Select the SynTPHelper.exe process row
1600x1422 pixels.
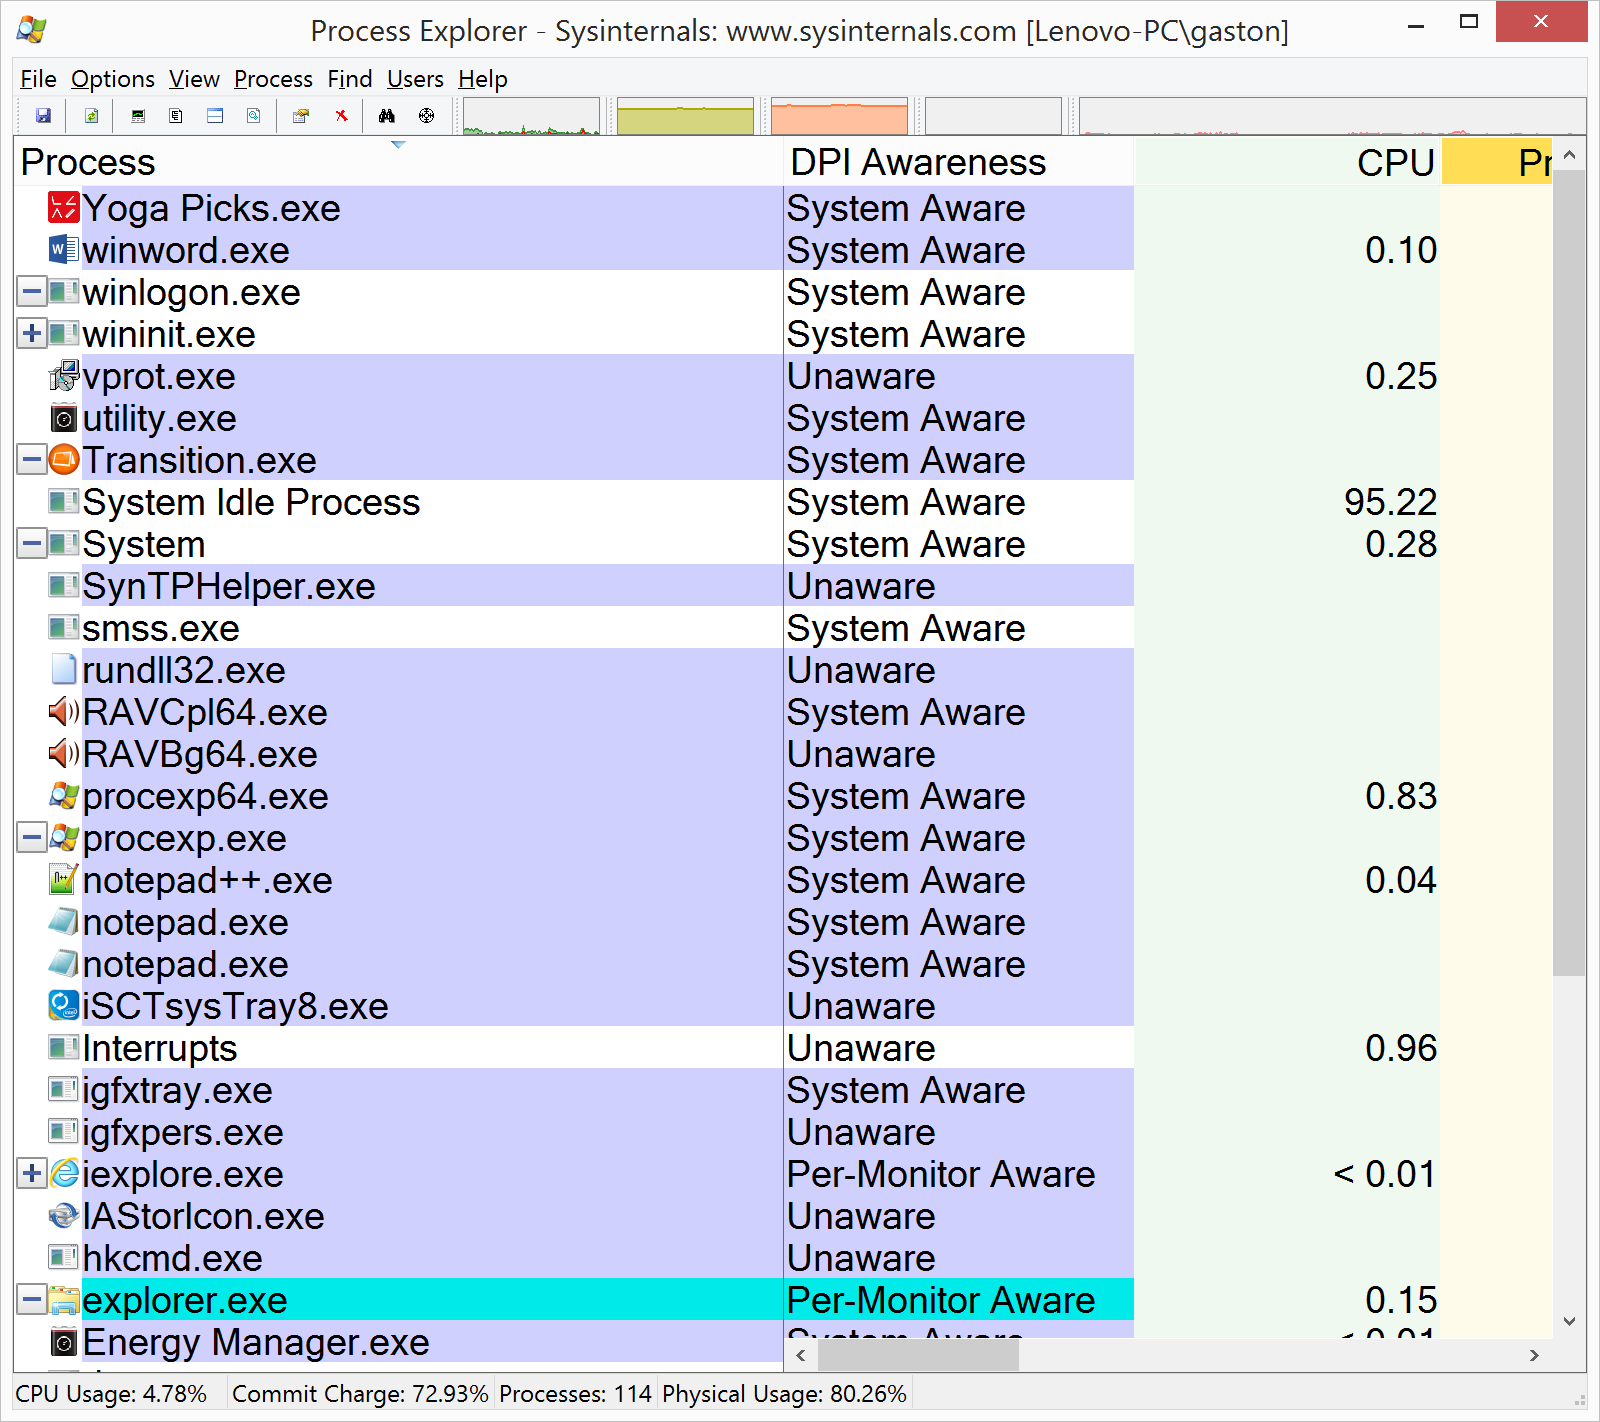click(x=783, y=586)
